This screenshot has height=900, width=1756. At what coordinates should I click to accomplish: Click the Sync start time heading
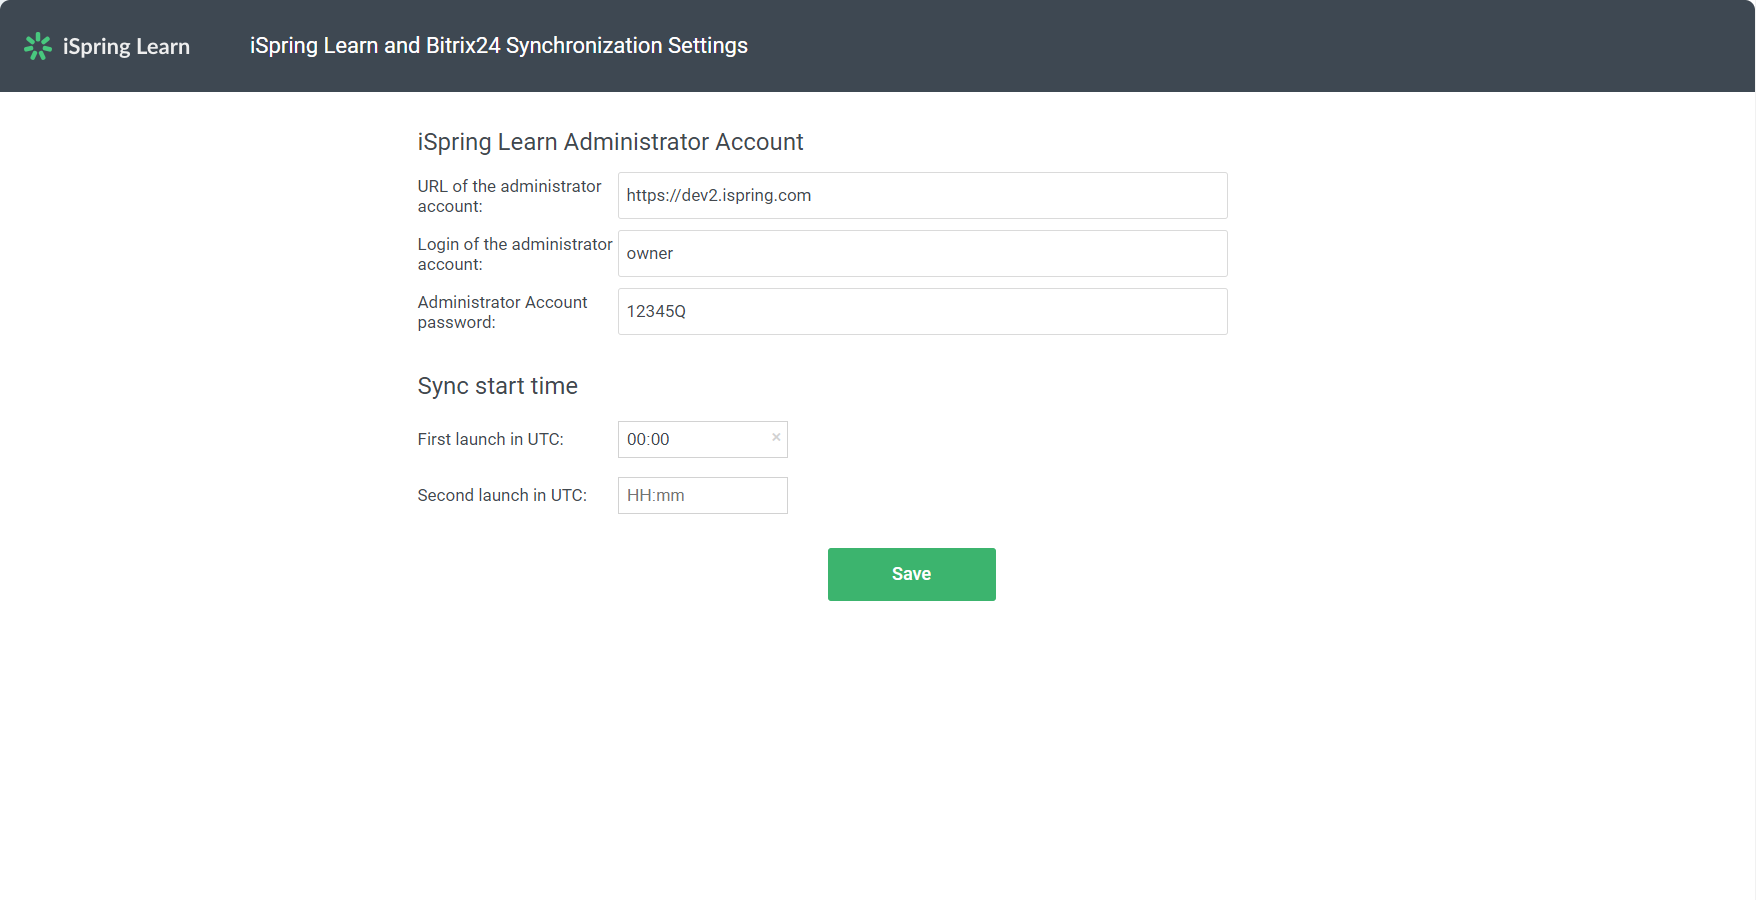pos(497,386)
